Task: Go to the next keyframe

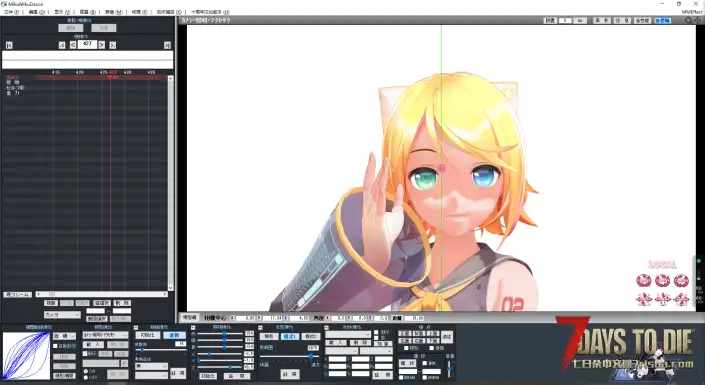Action: click(x=113, y=45)
